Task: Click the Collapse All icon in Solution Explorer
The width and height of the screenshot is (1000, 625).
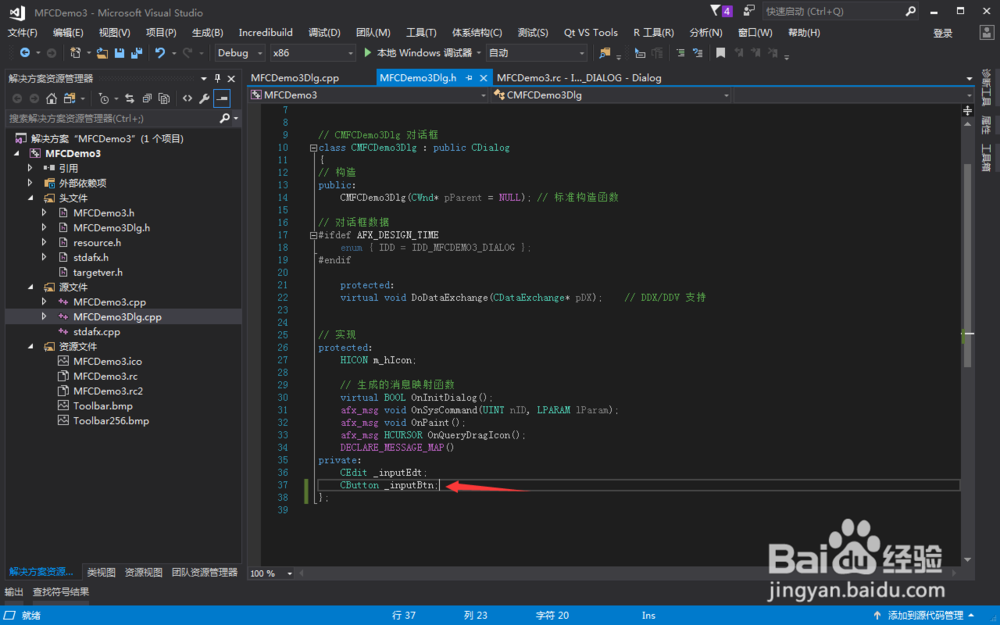Action: 147,98
